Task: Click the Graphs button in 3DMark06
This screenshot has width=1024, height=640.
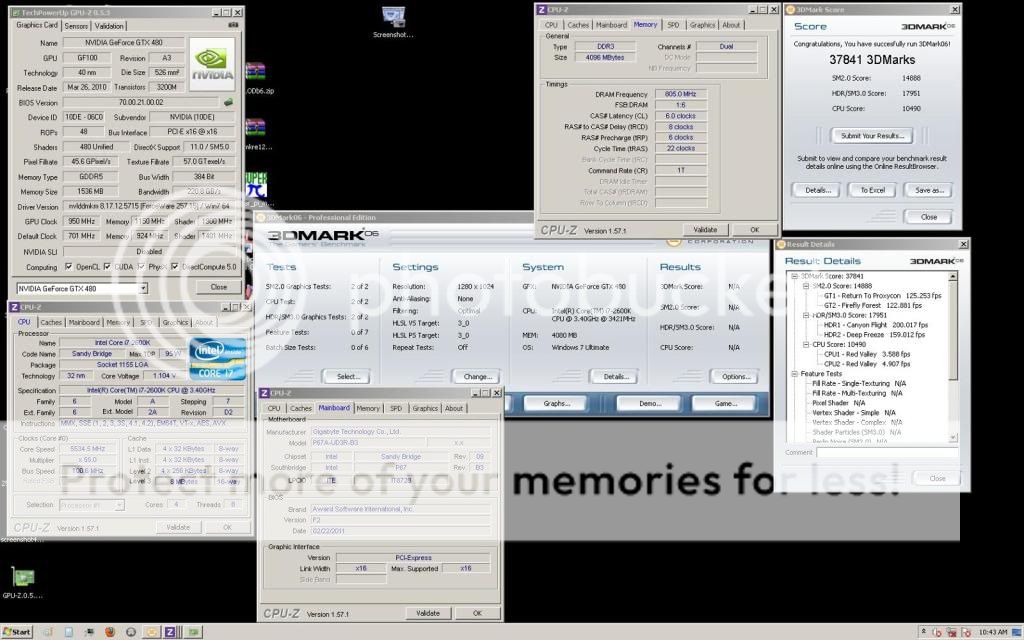Action: coord(556,404)
